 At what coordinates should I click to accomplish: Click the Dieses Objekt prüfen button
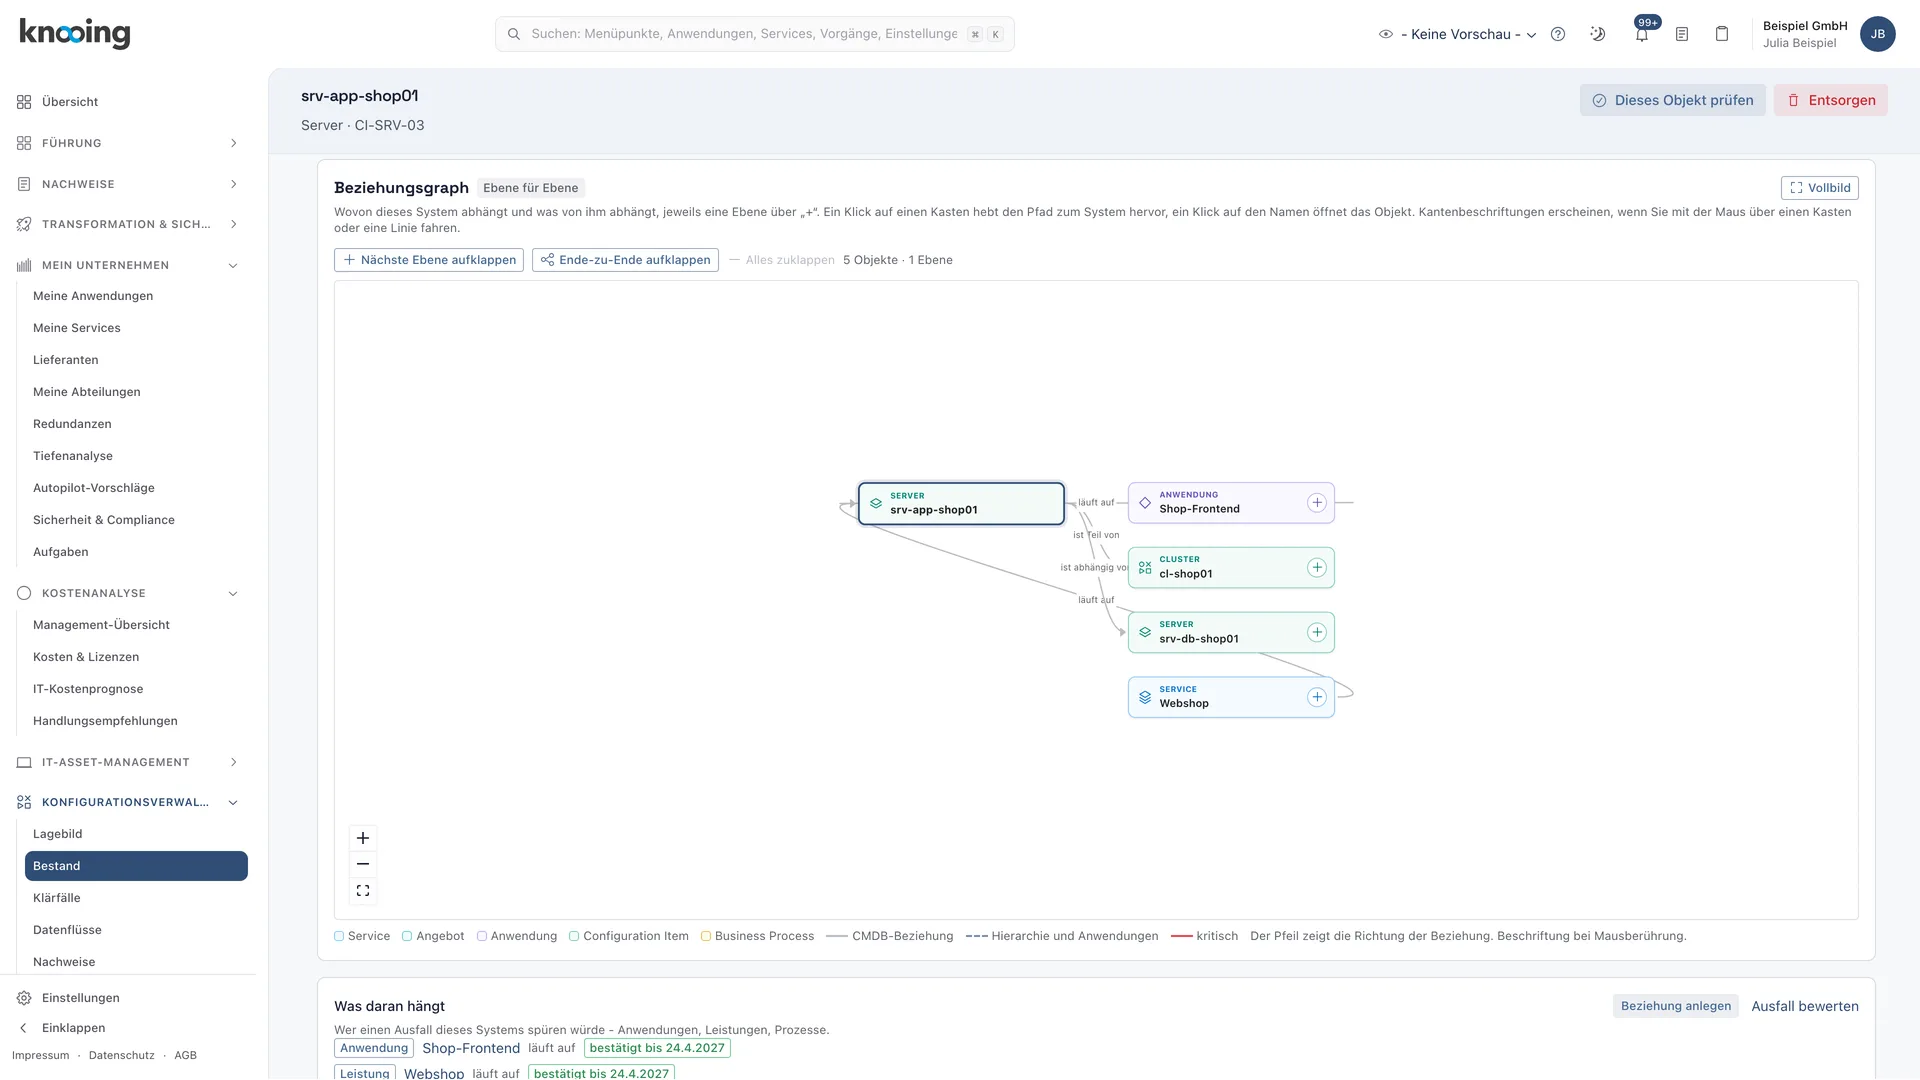tap(1673, 100)
